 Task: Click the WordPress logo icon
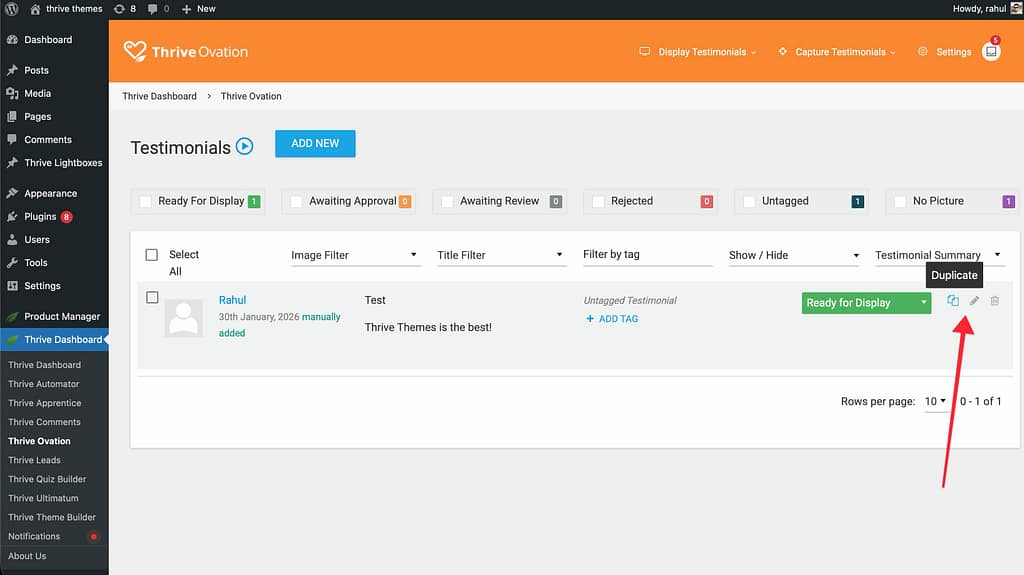[x=12, y=8]
